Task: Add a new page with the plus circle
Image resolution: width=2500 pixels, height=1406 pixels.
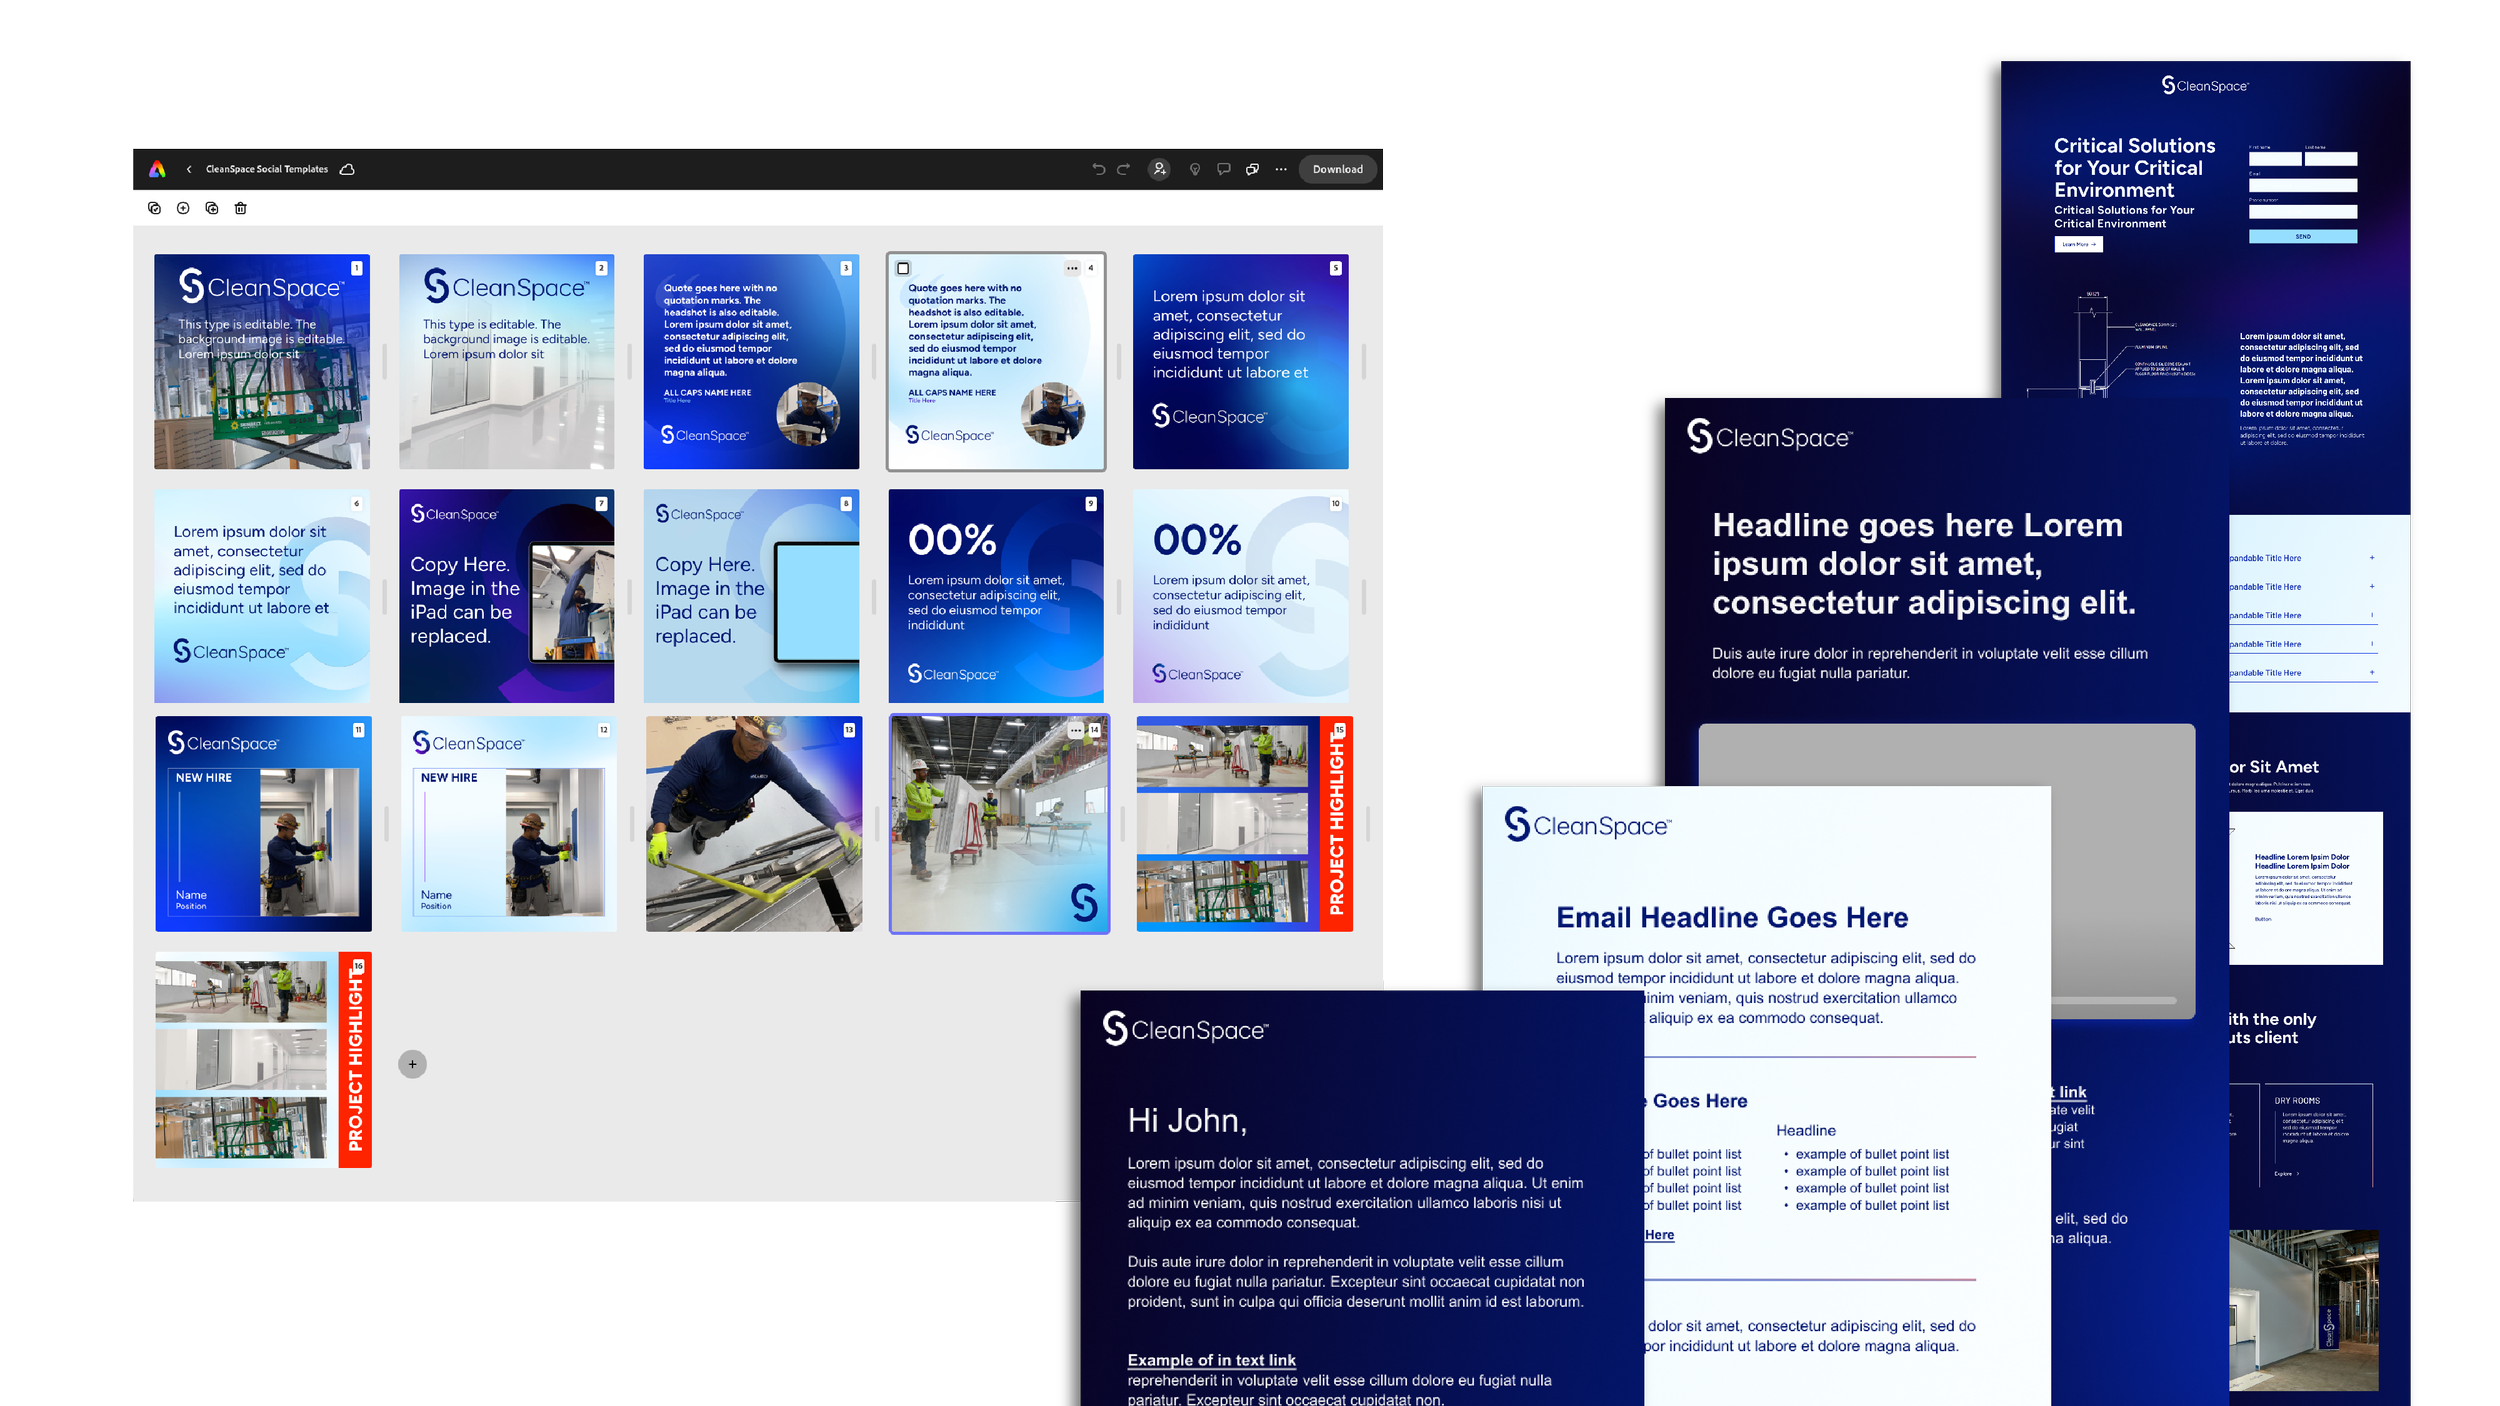Action: 412,1064
